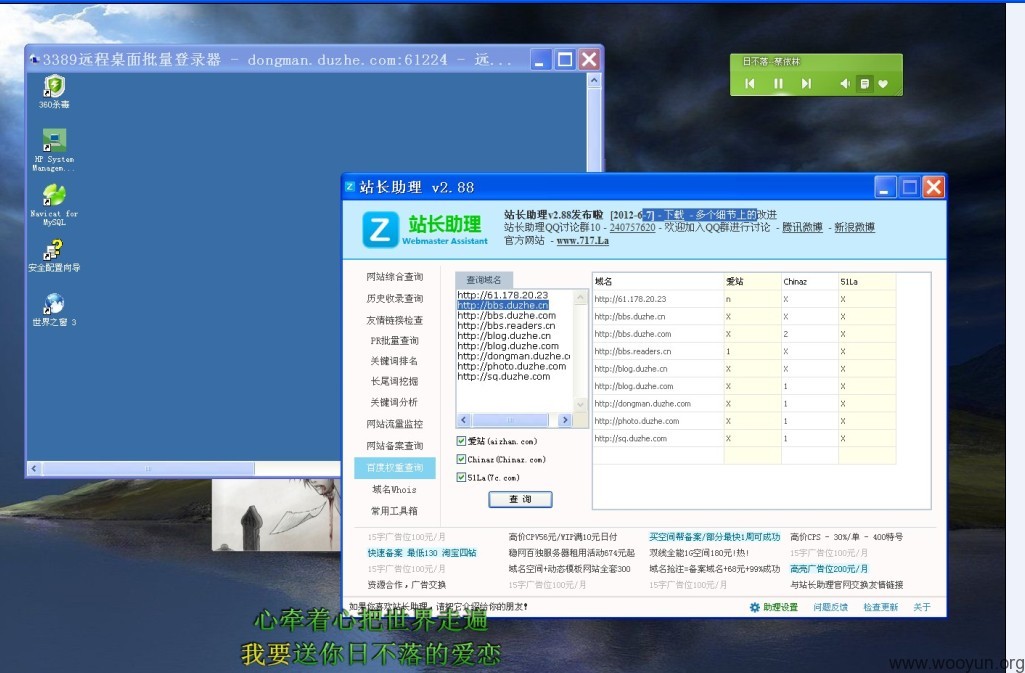Click http://blog.duzhe.cn in the results table
Image resolution: width=1025 pixels, height=673 pixels.
click(x=631, y=369)
